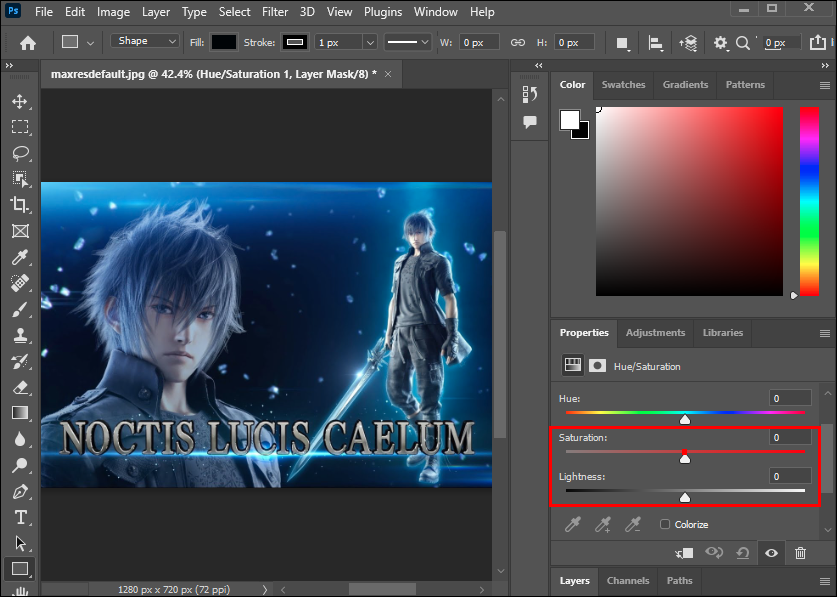This screenshot has height=597, width=837.
Task: Select the Move tool
Action: (20, 101)
